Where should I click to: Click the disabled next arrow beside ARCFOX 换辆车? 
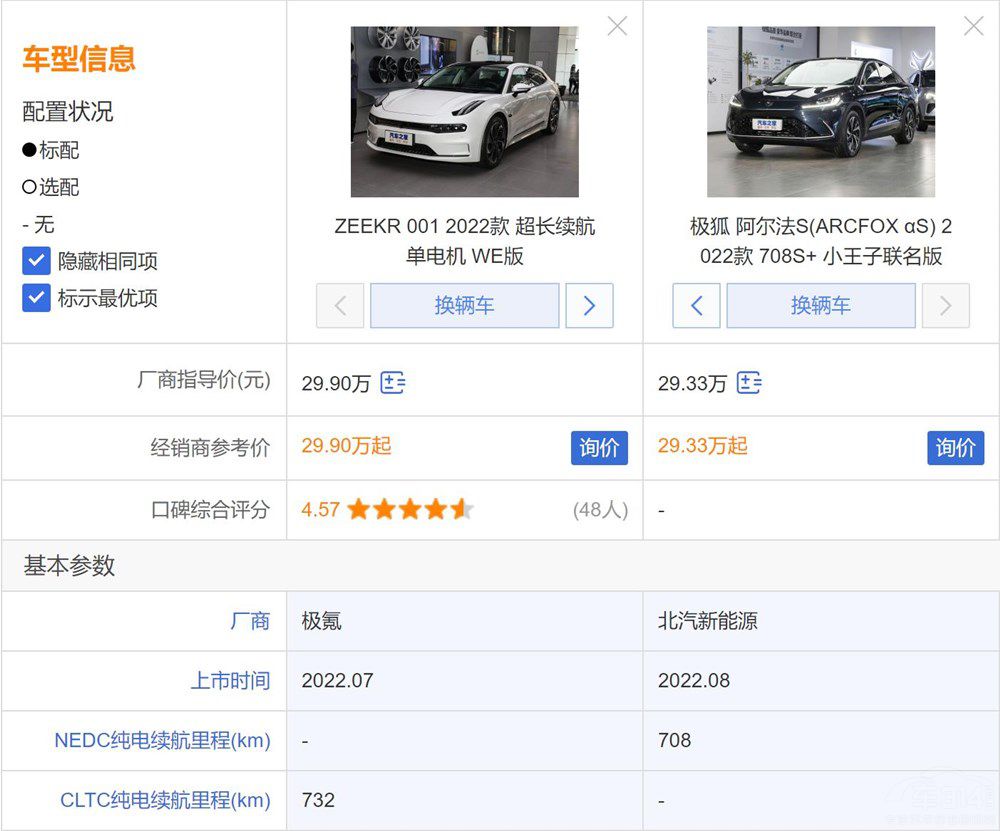coord(946,306)
